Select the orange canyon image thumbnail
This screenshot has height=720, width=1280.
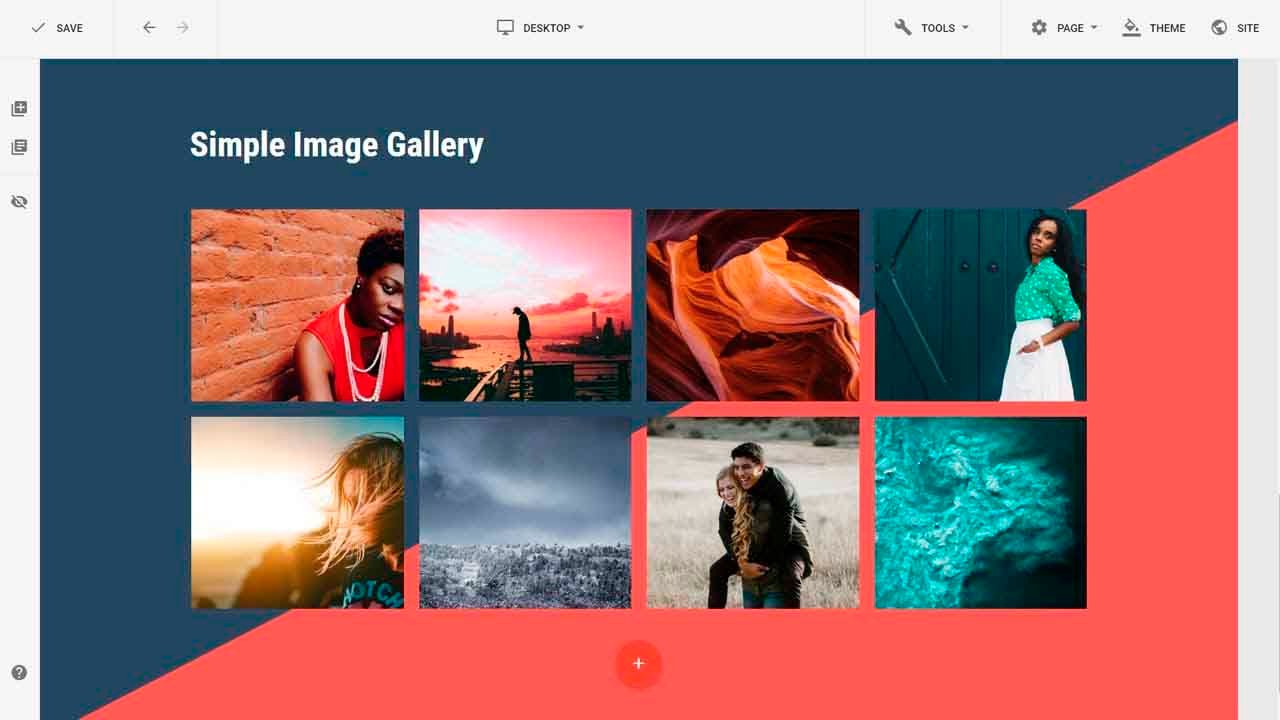point(753,305)
